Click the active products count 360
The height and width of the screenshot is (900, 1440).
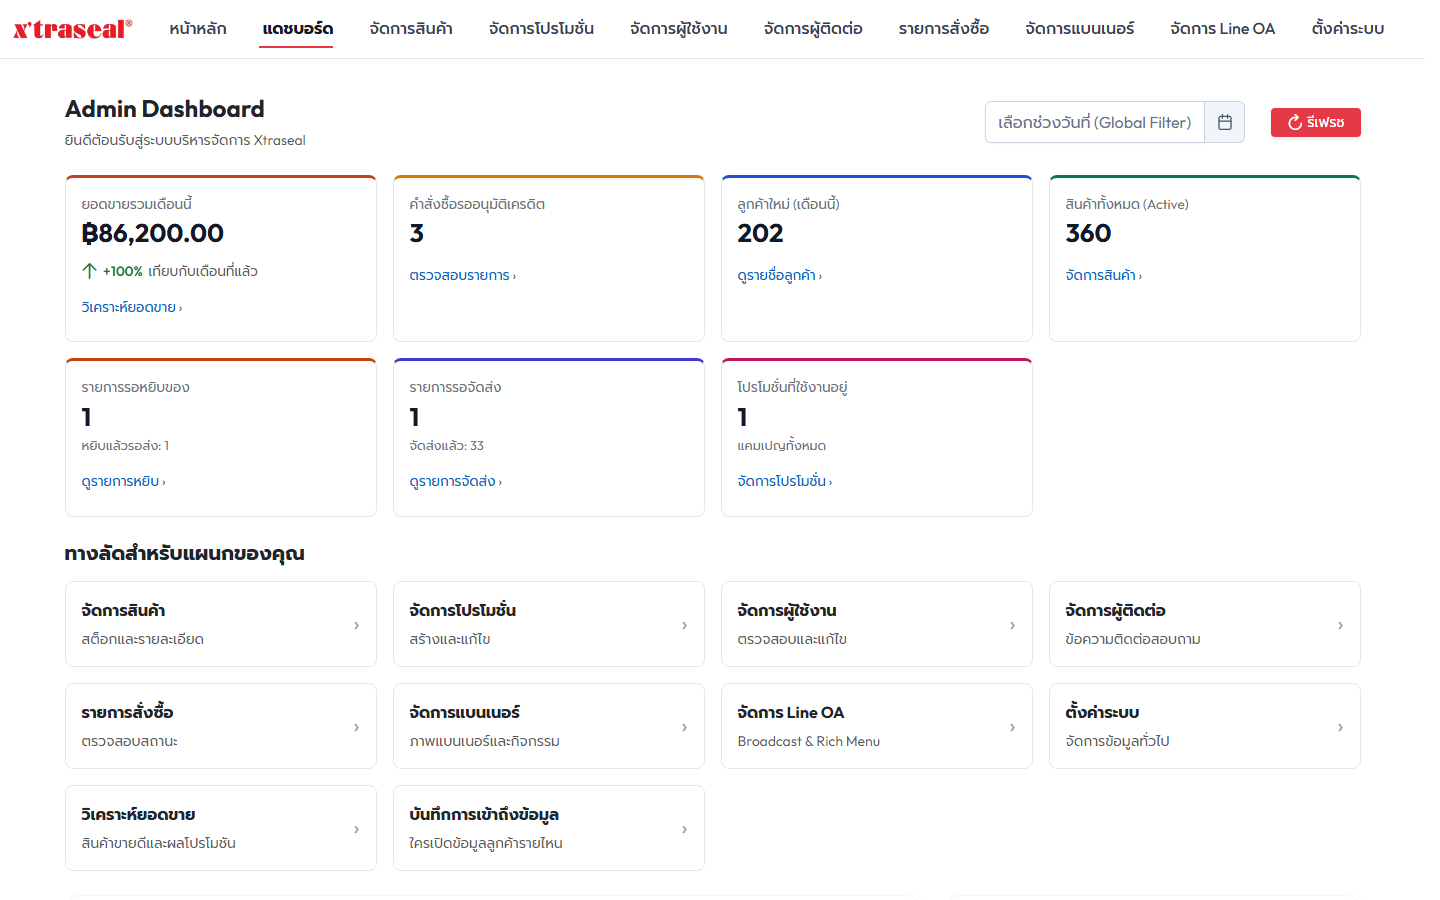1088,233
